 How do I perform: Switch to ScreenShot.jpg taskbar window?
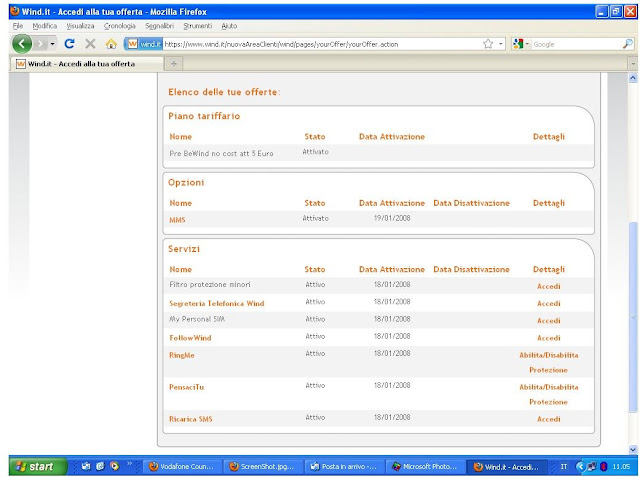coord(263,467)
